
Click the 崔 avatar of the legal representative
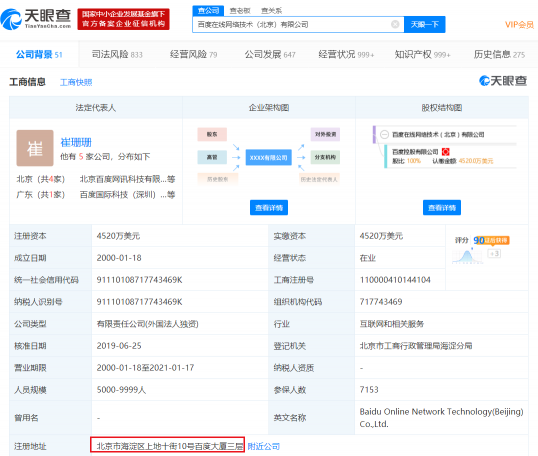click(x=35, y=148)
